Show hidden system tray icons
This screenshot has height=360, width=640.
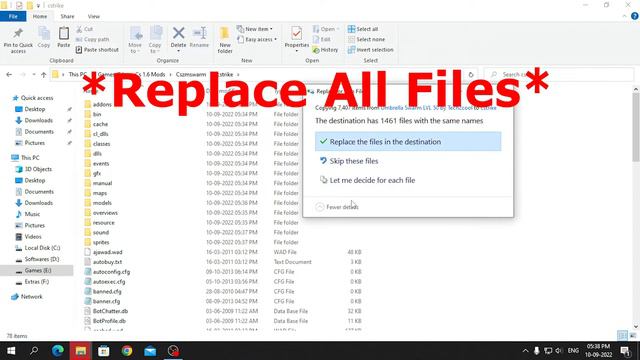pos(525,351)
